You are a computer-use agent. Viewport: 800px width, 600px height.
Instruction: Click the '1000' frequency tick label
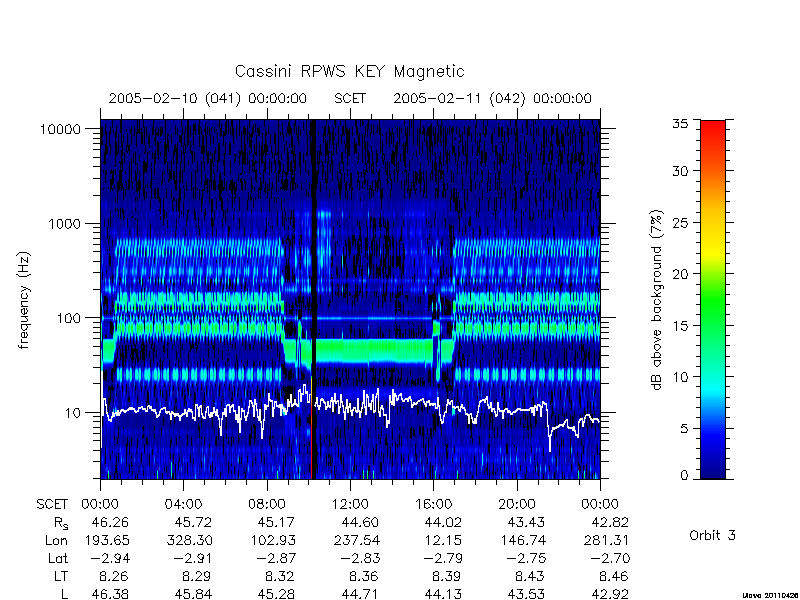click(65, 223)
